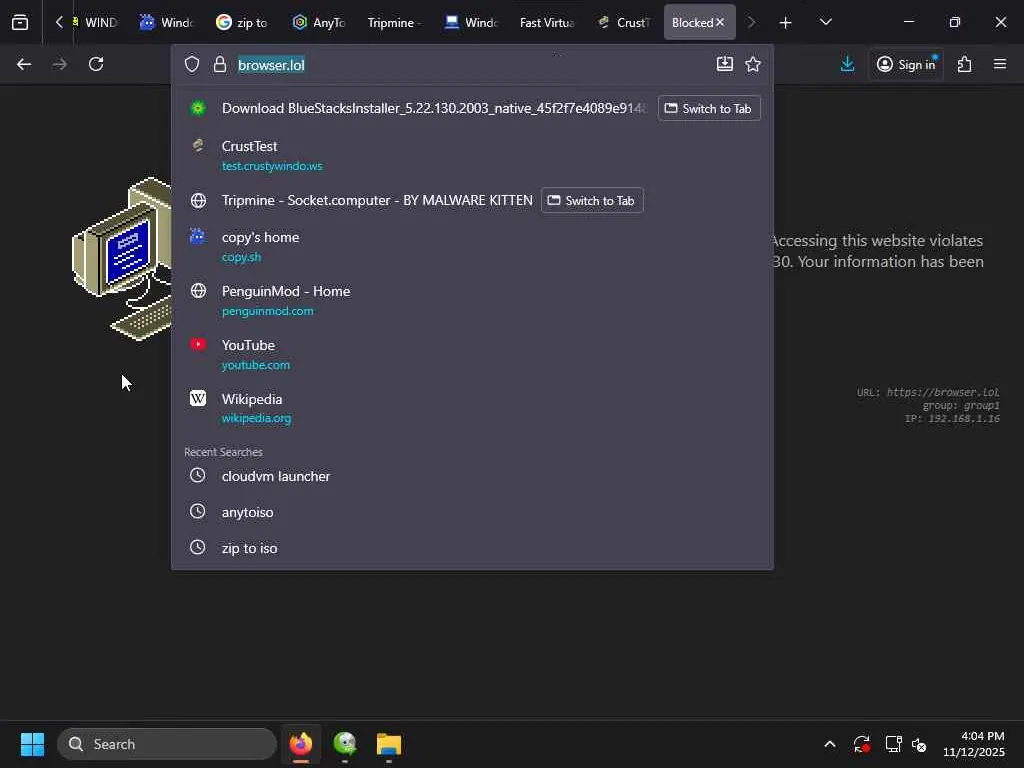The height and width of the screenshot is (768, 1024).
Task: Open the copy.sh link
Action: tap(241, 257)
